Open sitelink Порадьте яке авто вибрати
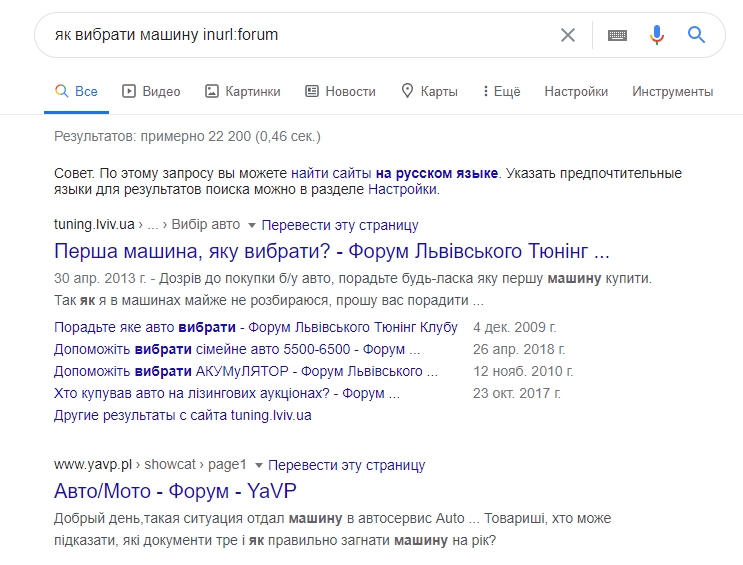Image resolution: width=743 pixels, height=565 pixels. pos(256,328)
